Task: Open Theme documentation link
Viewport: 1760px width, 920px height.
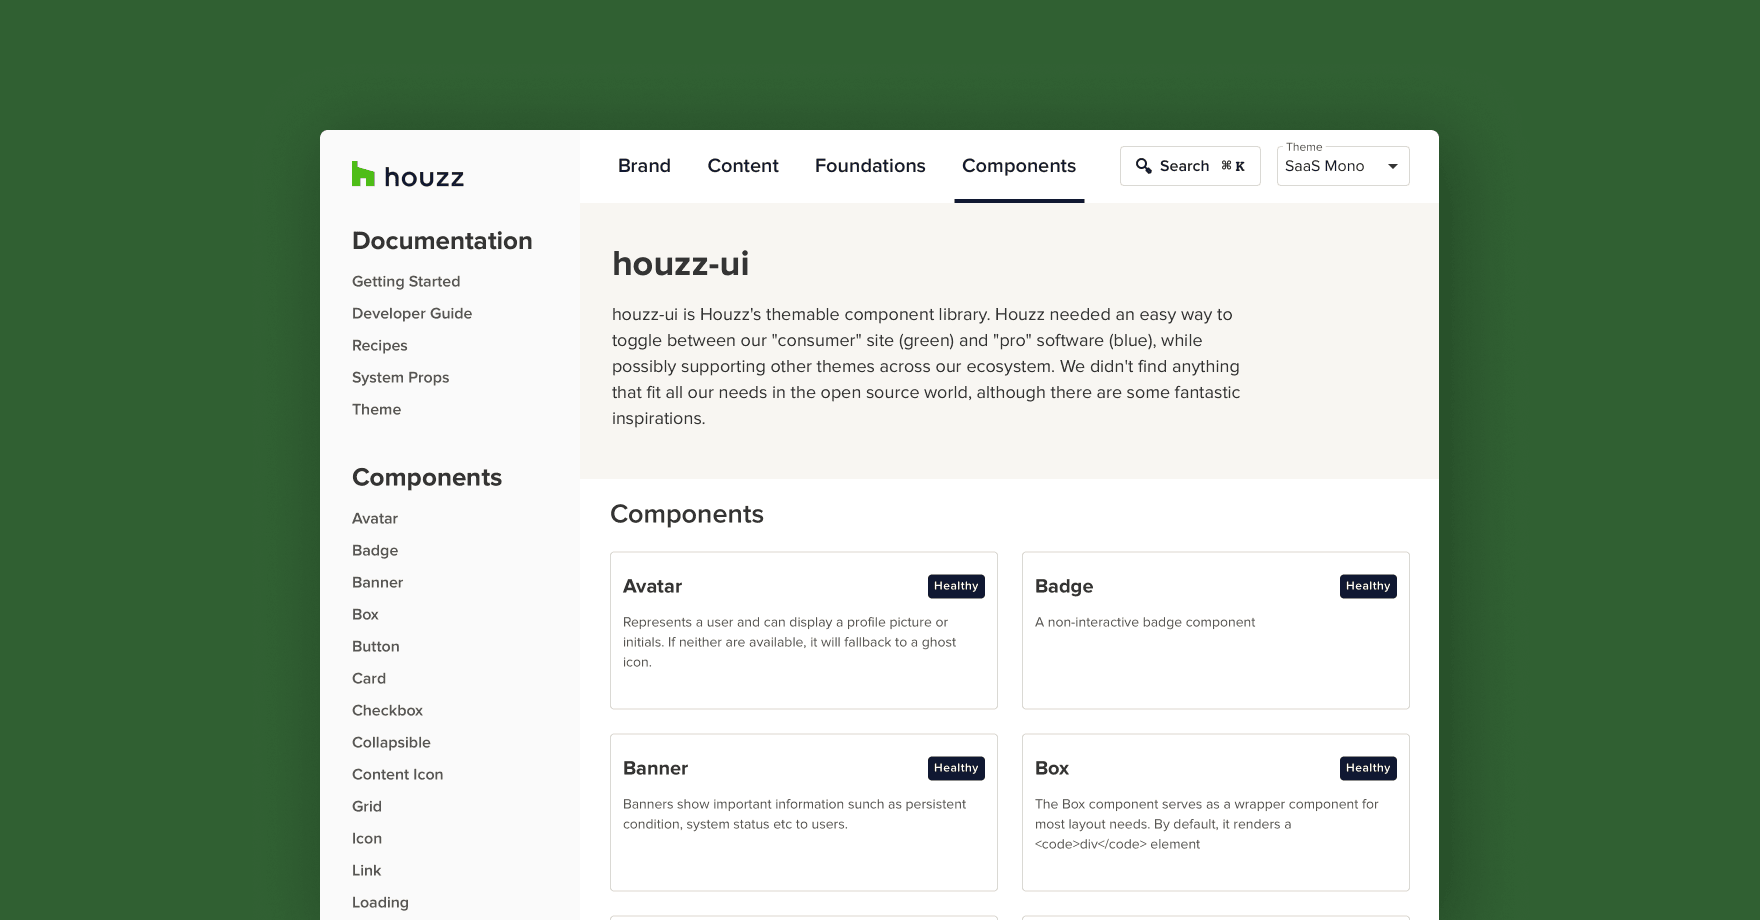Action: click(376, 410)
